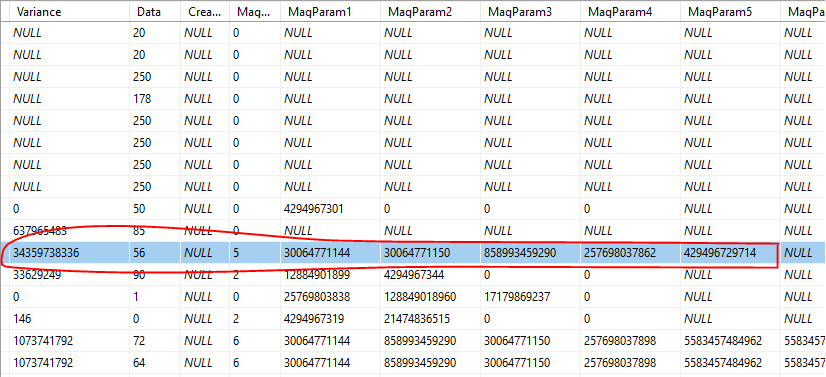
Task: Click the MaqParam3 column header
Action: pyautogui.click(x=530, y=12)
